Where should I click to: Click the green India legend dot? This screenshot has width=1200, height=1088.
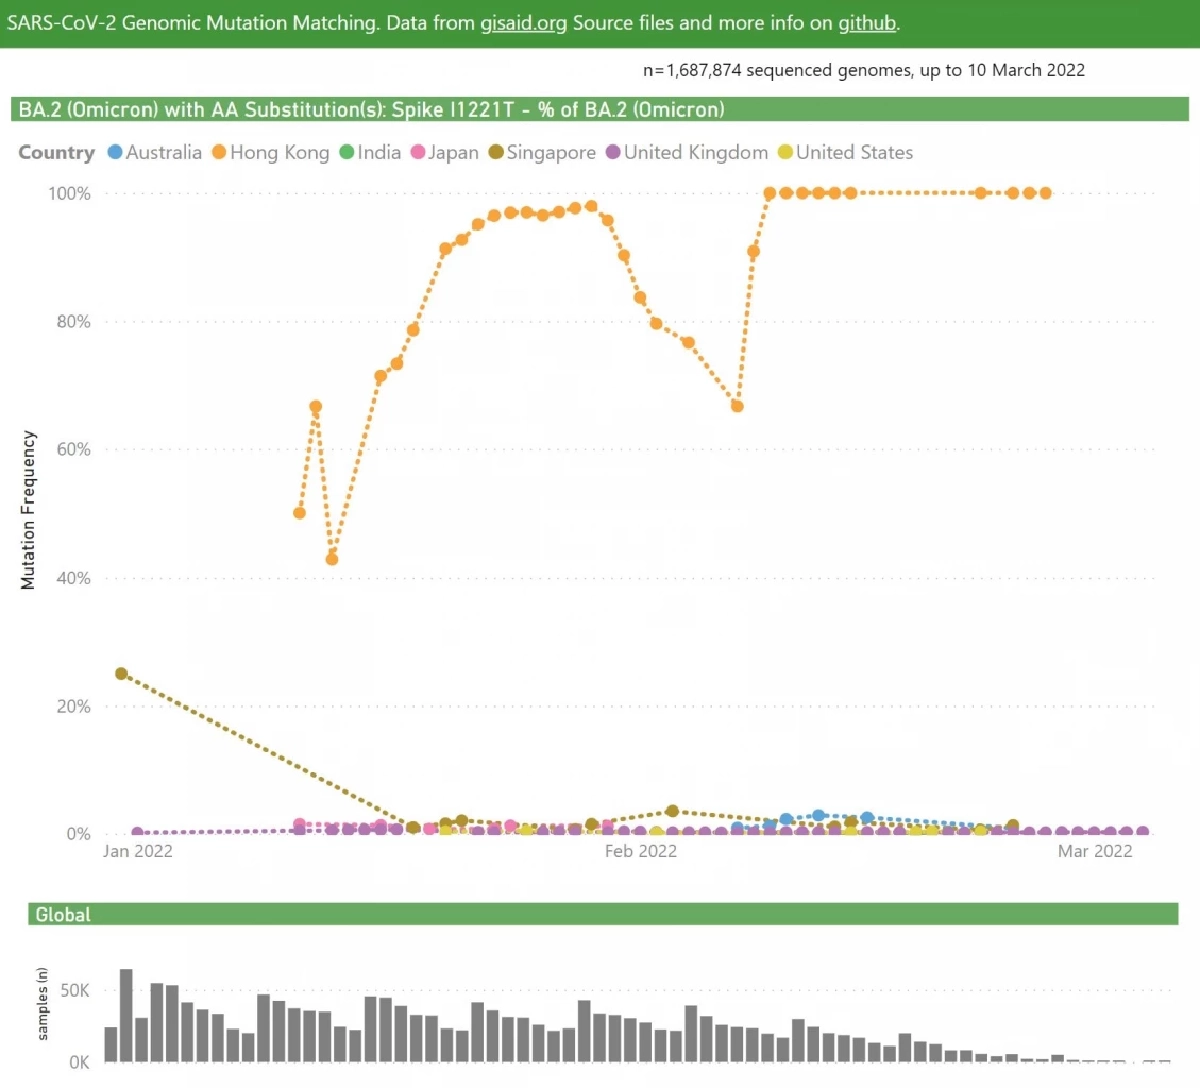pyautogui.click(x=346, y=152)
